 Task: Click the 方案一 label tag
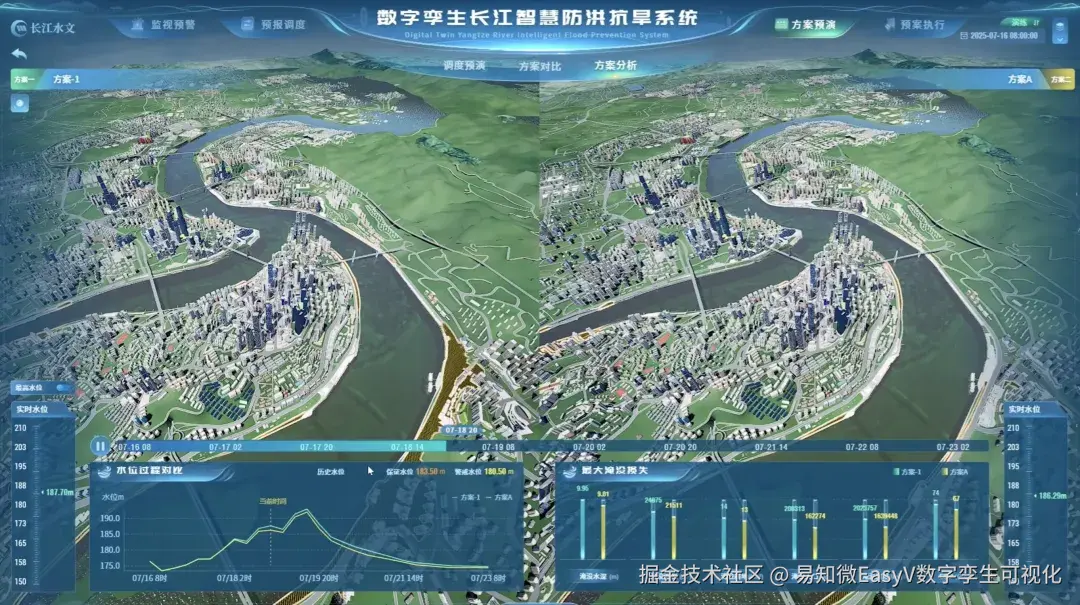24,79
